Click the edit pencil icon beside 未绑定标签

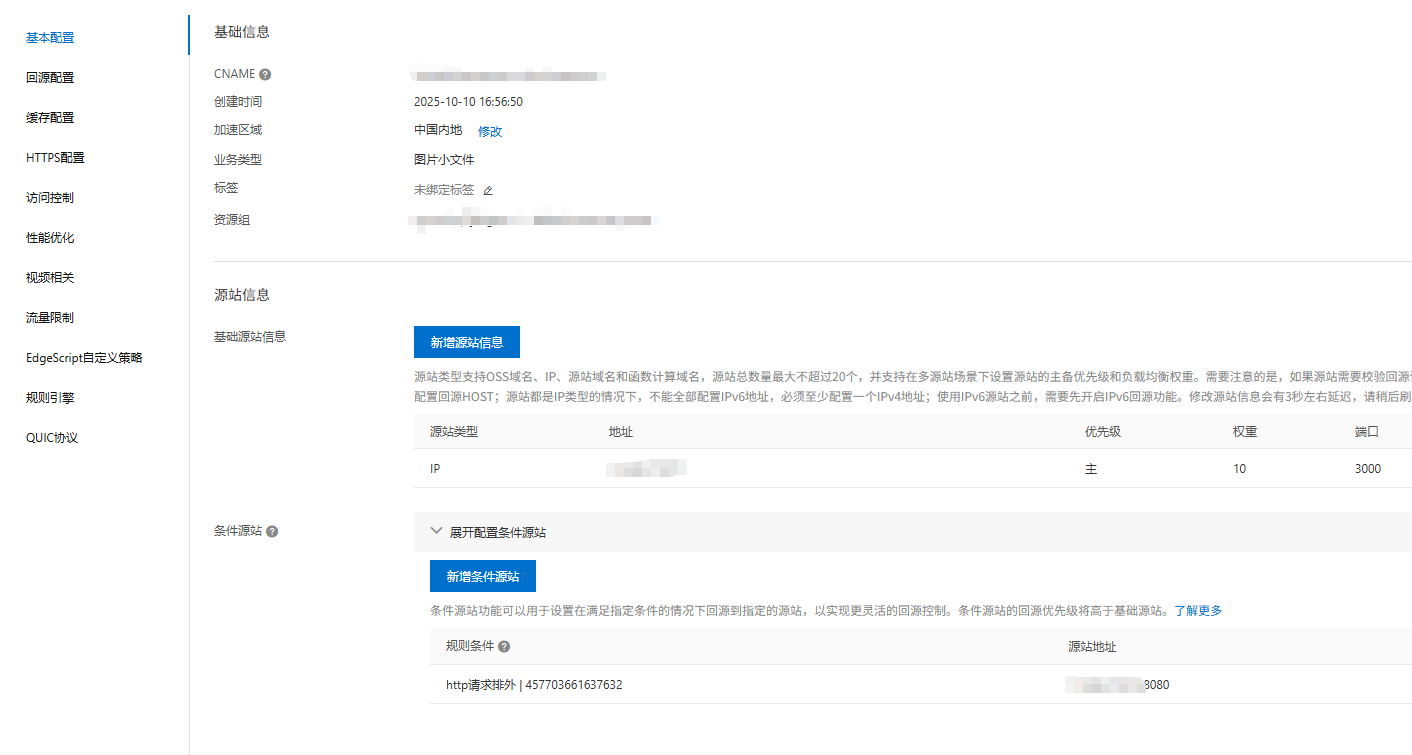click(x=488, y=190)
